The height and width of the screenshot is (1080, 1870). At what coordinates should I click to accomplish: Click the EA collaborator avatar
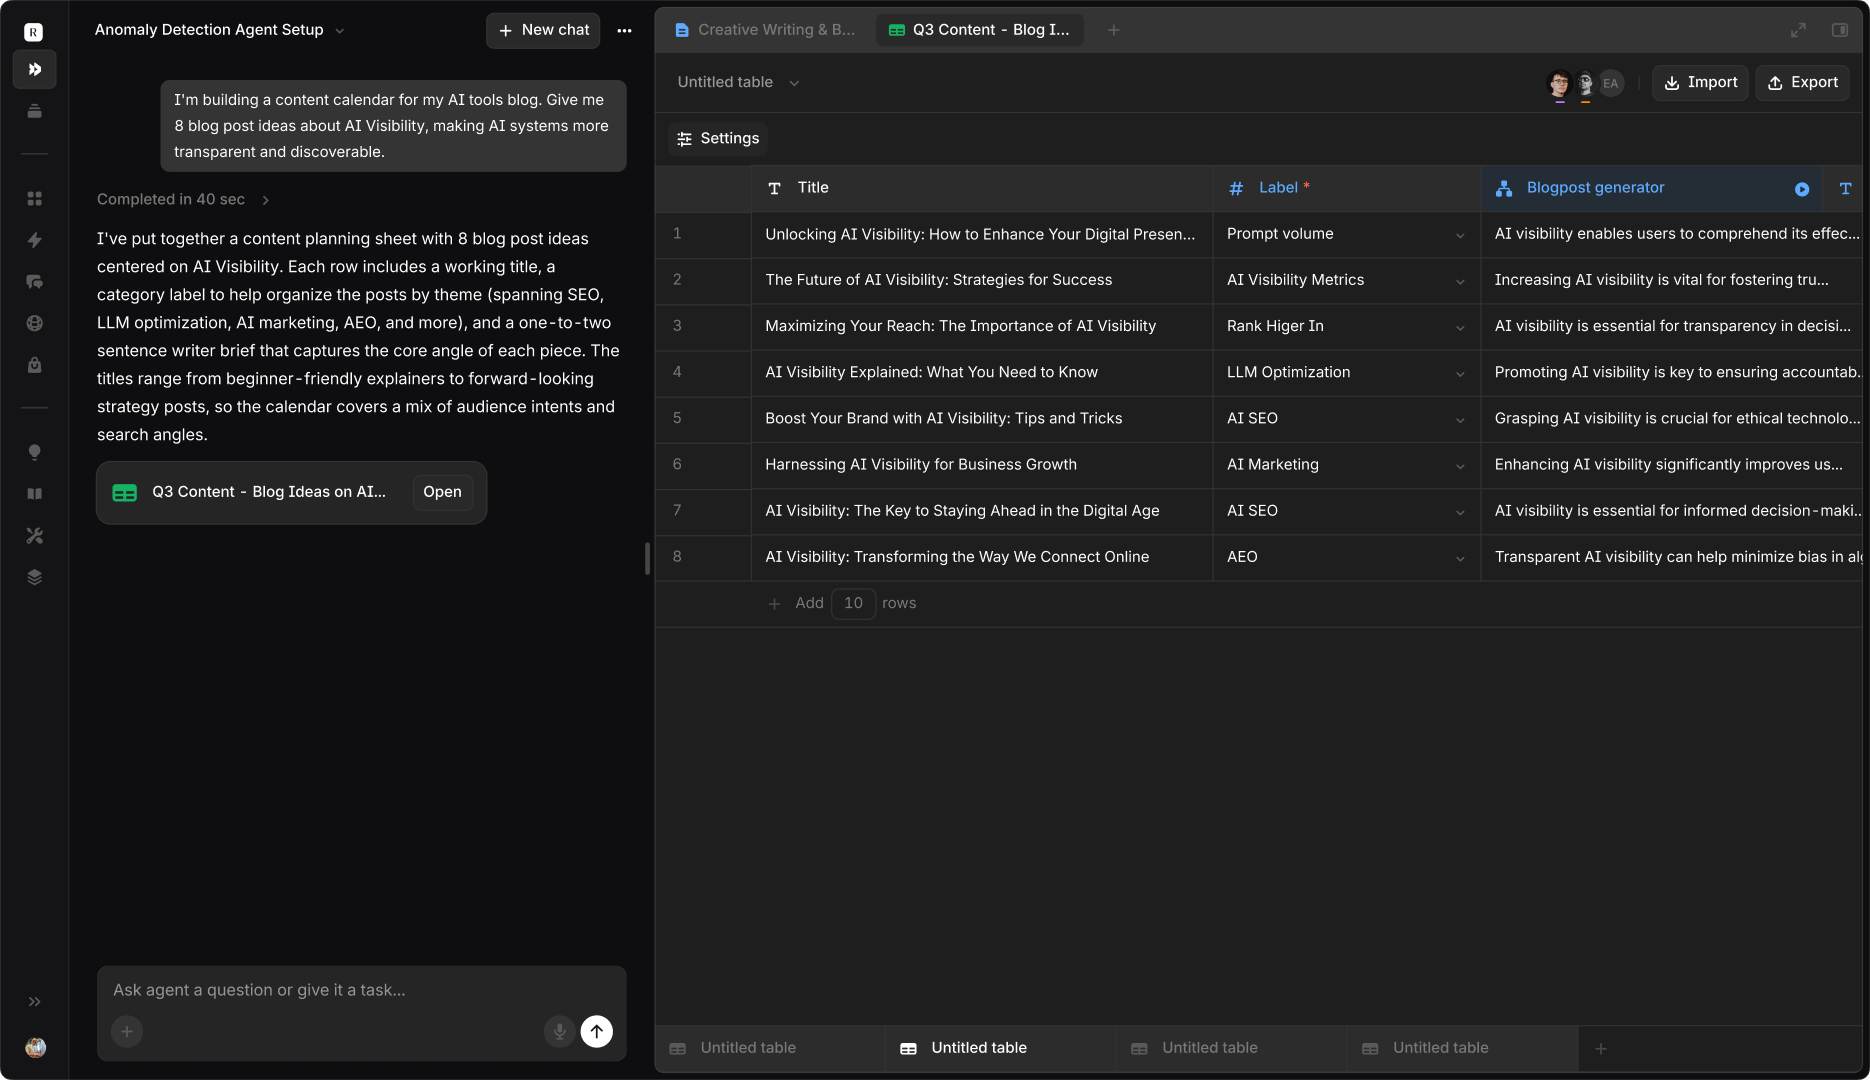1610,83
